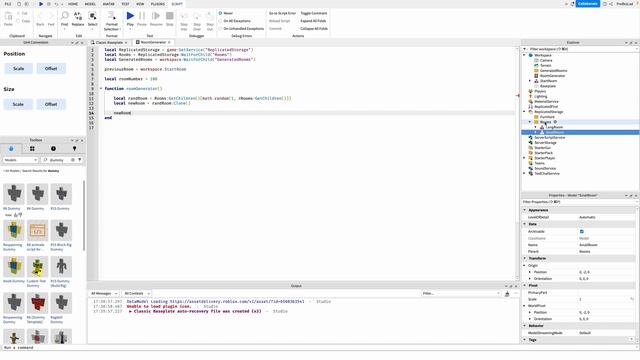Switch to the Classic Baseplate document tab
Image resolution: width=640 pixels, height=360 pixels.
(x=109, y=42)
